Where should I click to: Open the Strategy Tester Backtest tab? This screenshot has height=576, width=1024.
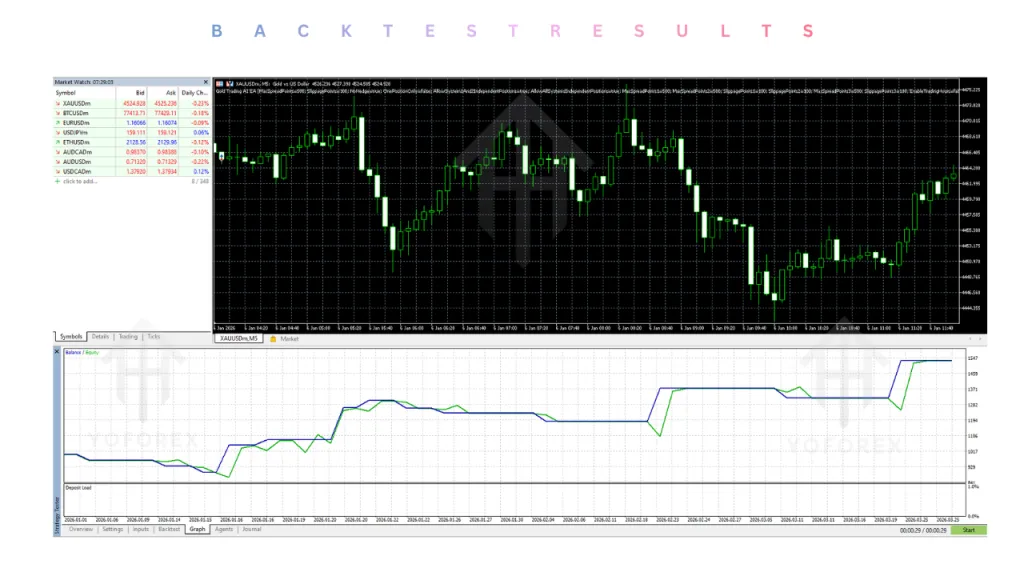168,530
